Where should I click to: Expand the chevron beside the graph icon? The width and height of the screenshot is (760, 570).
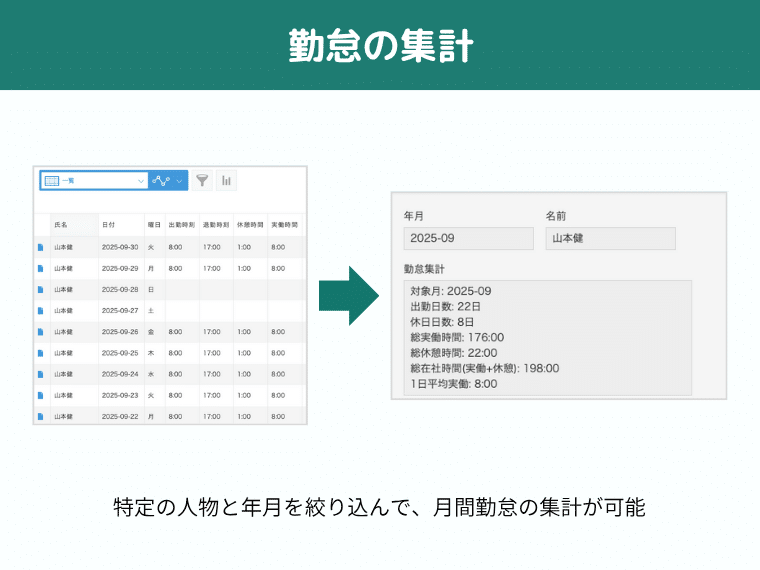pos(179,181)
